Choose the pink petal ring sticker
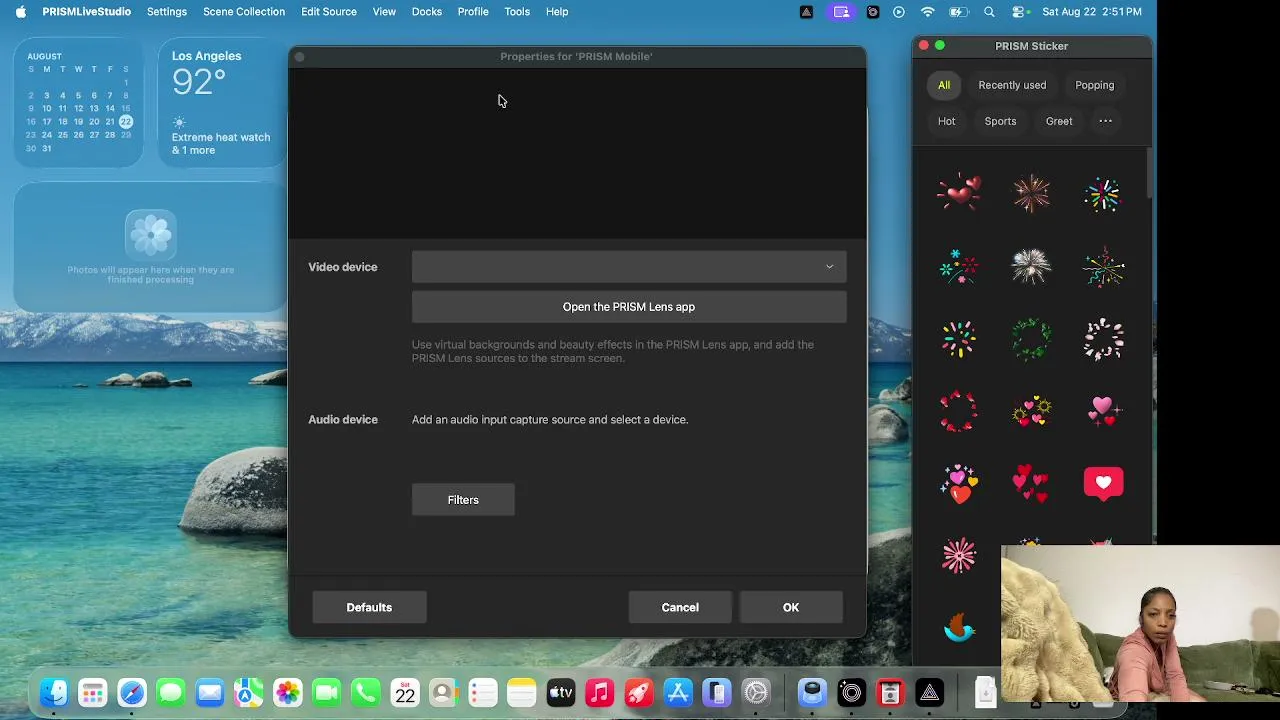Viewport: 1280px width, 720px height. pos(1103,339)
